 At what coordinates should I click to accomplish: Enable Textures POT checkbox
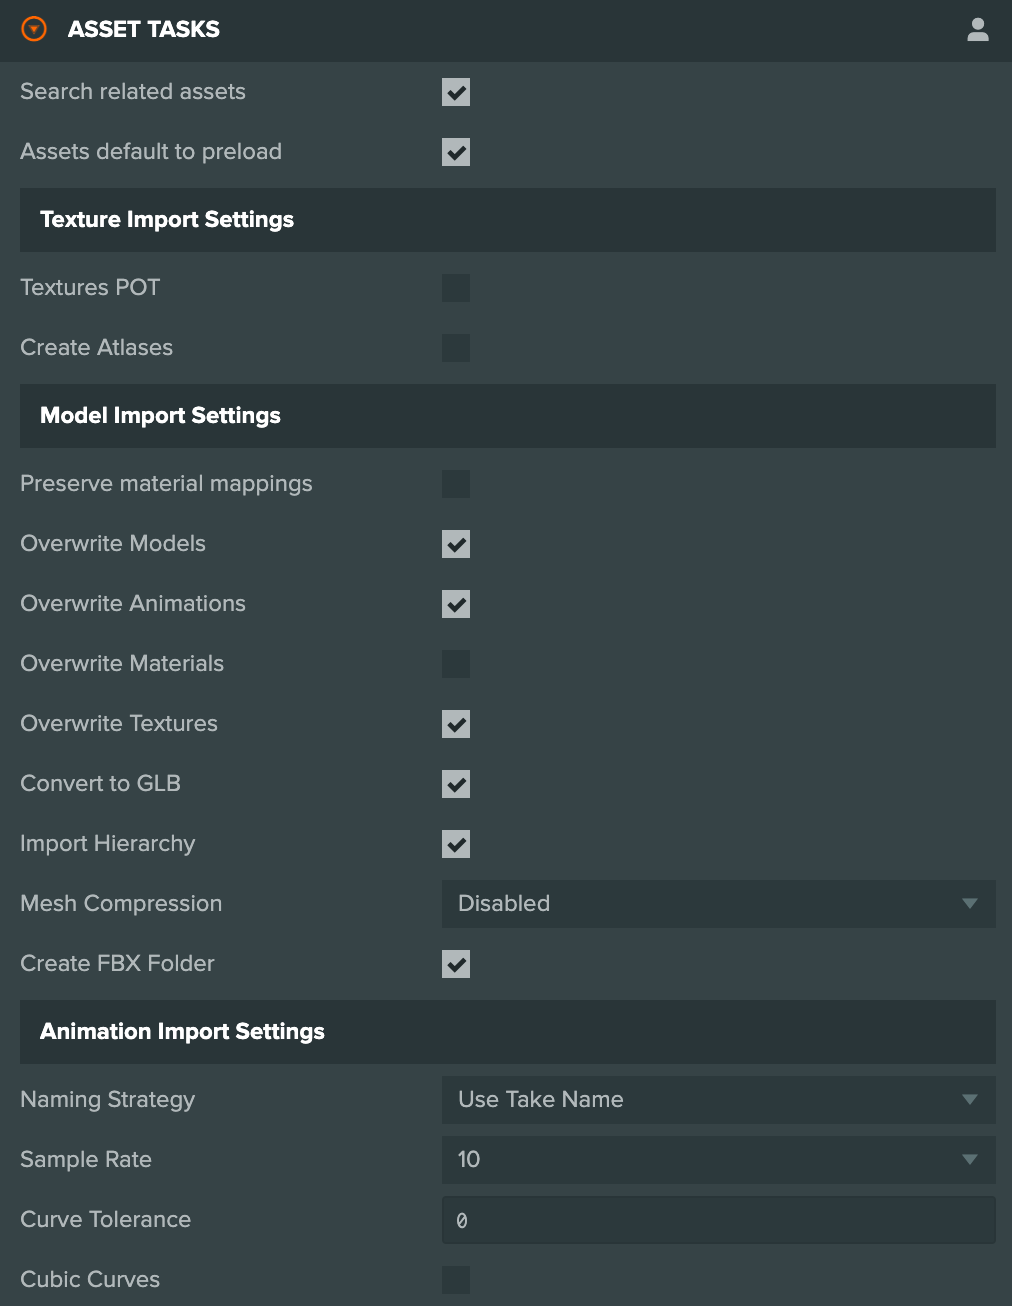[456, 288]
